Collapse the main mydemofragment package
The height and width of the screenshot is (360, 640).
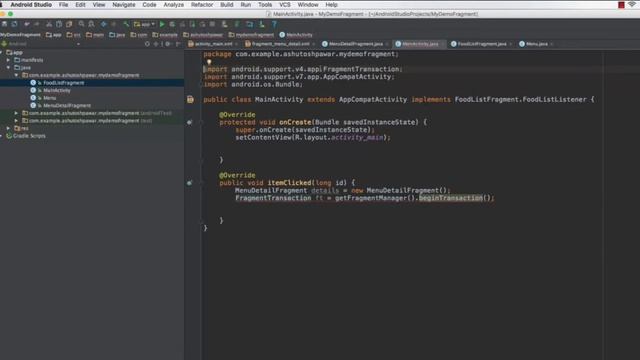click(x=16, y=75)
